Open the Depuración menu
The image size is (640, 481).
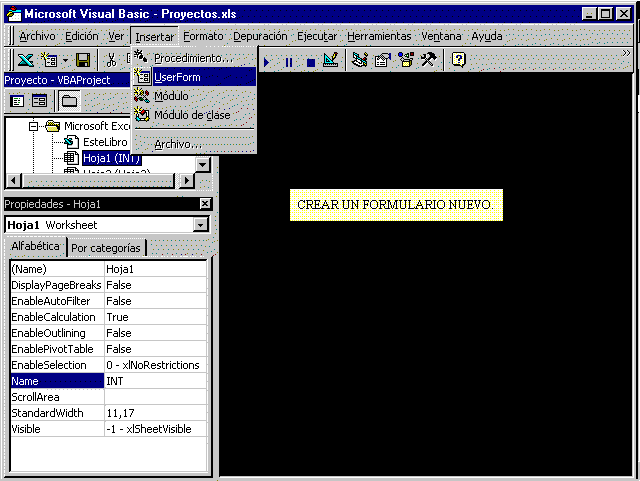[260, 36]
